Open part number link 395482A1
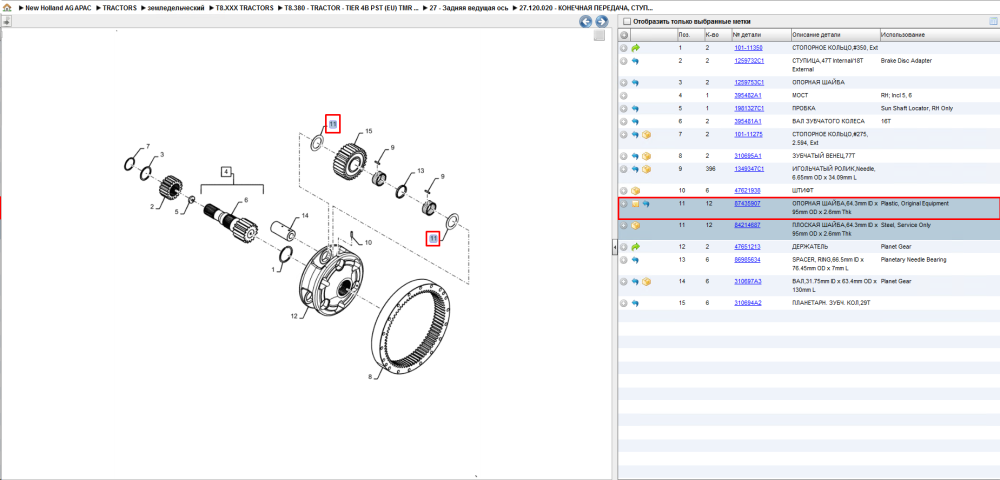Screen dimensions: 1000x480 coord(748,96)
